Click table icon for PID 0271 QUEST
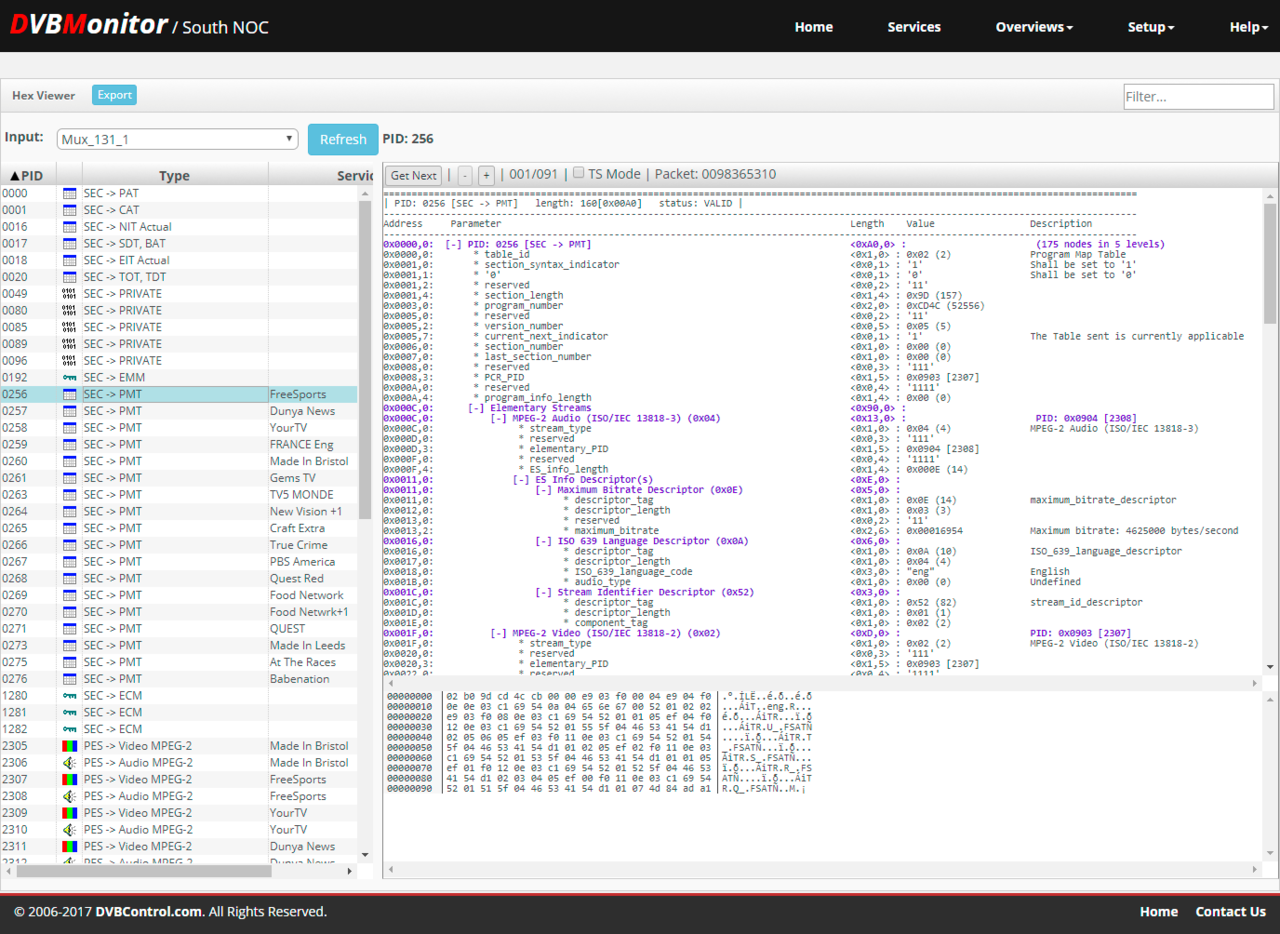The height and width of the screenshot is (934, 1280). click(x=70, y=629)
